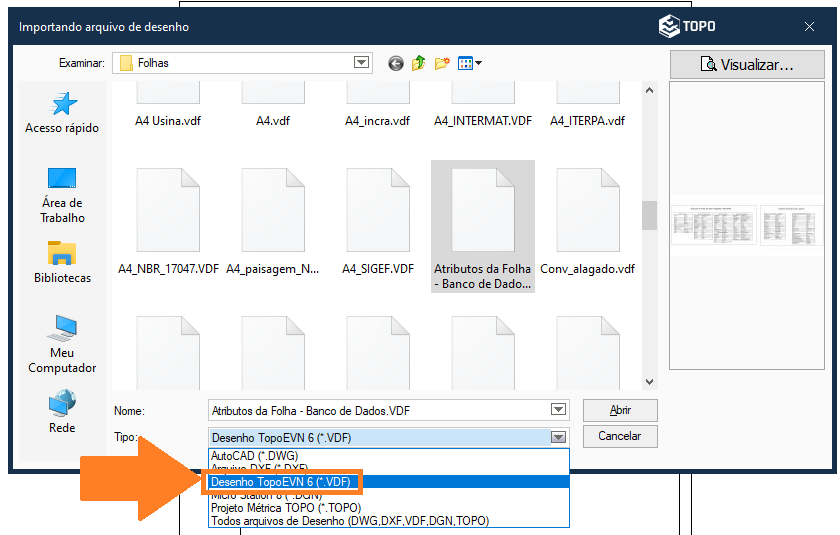Create a new folder icon
The height and width of the screenshot is (535, 840).
click(x=442, y=63)
